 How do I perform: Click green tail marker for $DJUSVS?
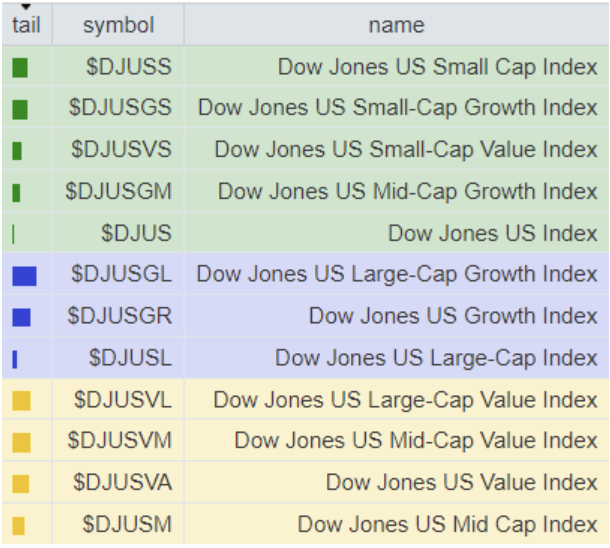(x=17, y=151)
